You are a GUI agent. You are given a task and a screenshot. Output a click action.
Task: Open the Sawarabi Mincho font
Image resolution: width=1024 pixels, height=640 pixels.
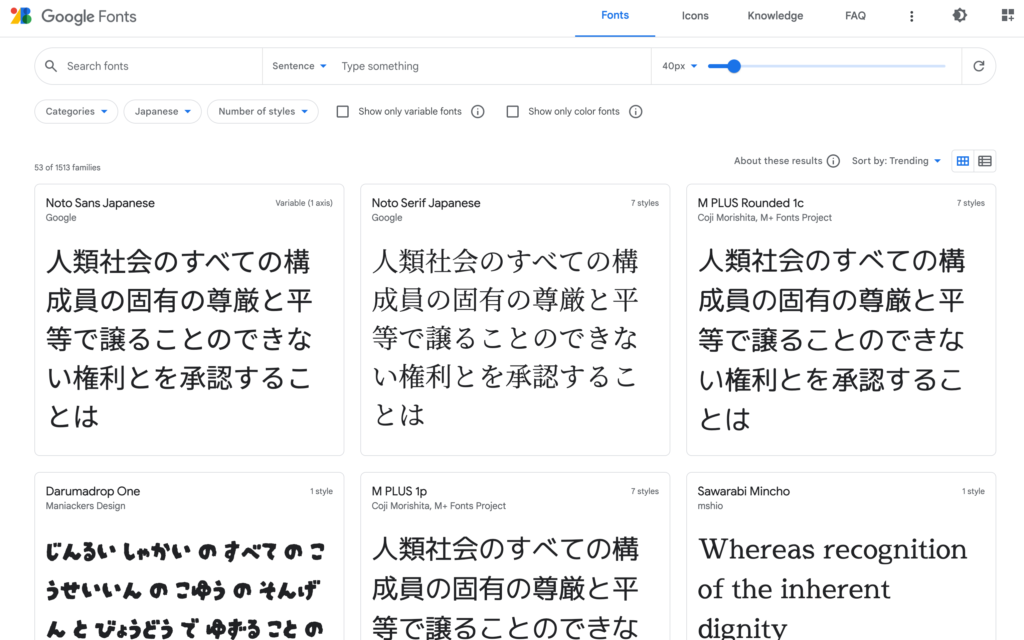point(743,491)
